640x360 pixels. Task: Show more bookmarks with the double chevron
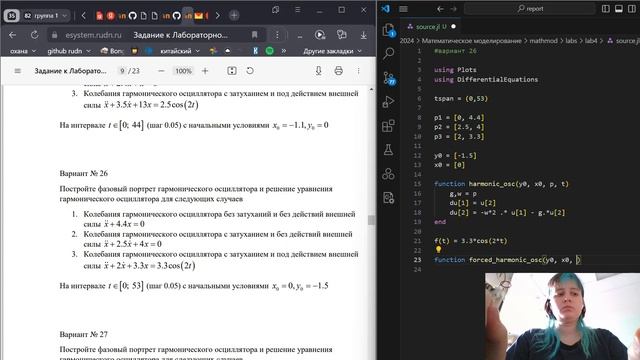(x=284, y=51)
